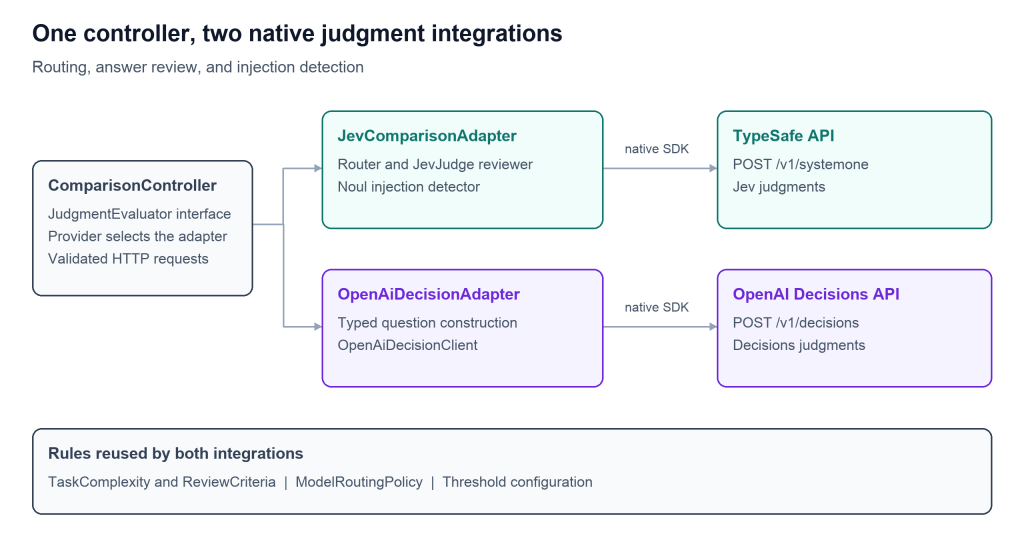Select the JevComparisonAdapter heading
Viewport: 1024px width, 544px height.
[x=427, y=136]
